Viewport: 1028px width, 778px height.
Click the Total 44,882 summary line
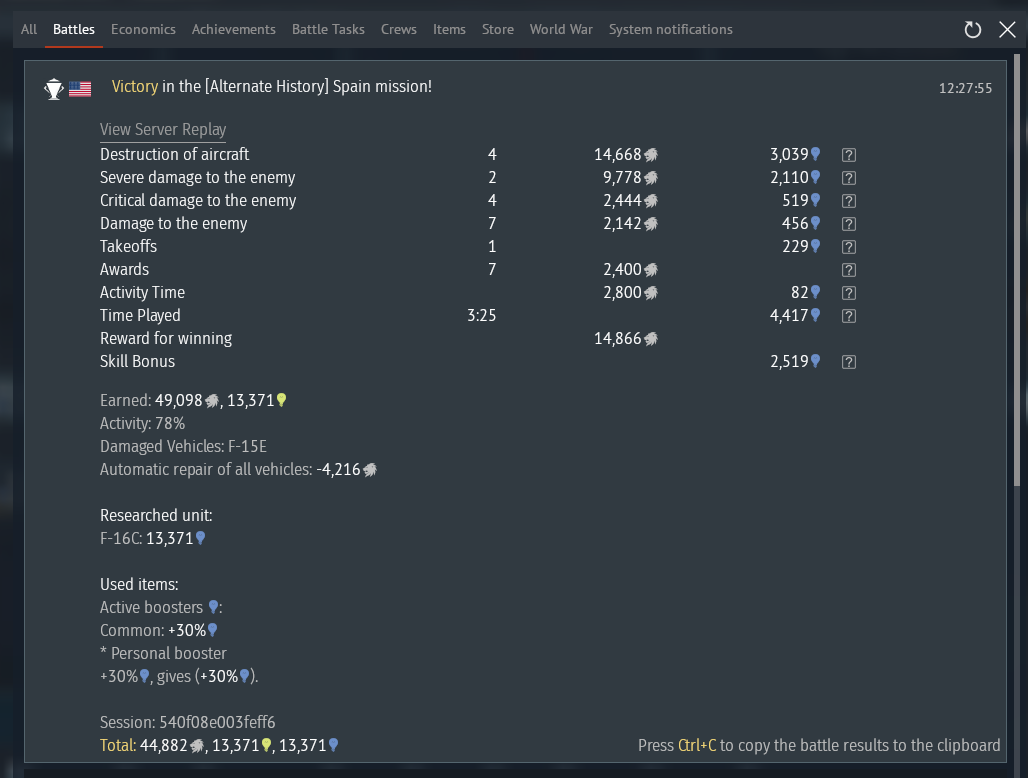coord(219,745)
